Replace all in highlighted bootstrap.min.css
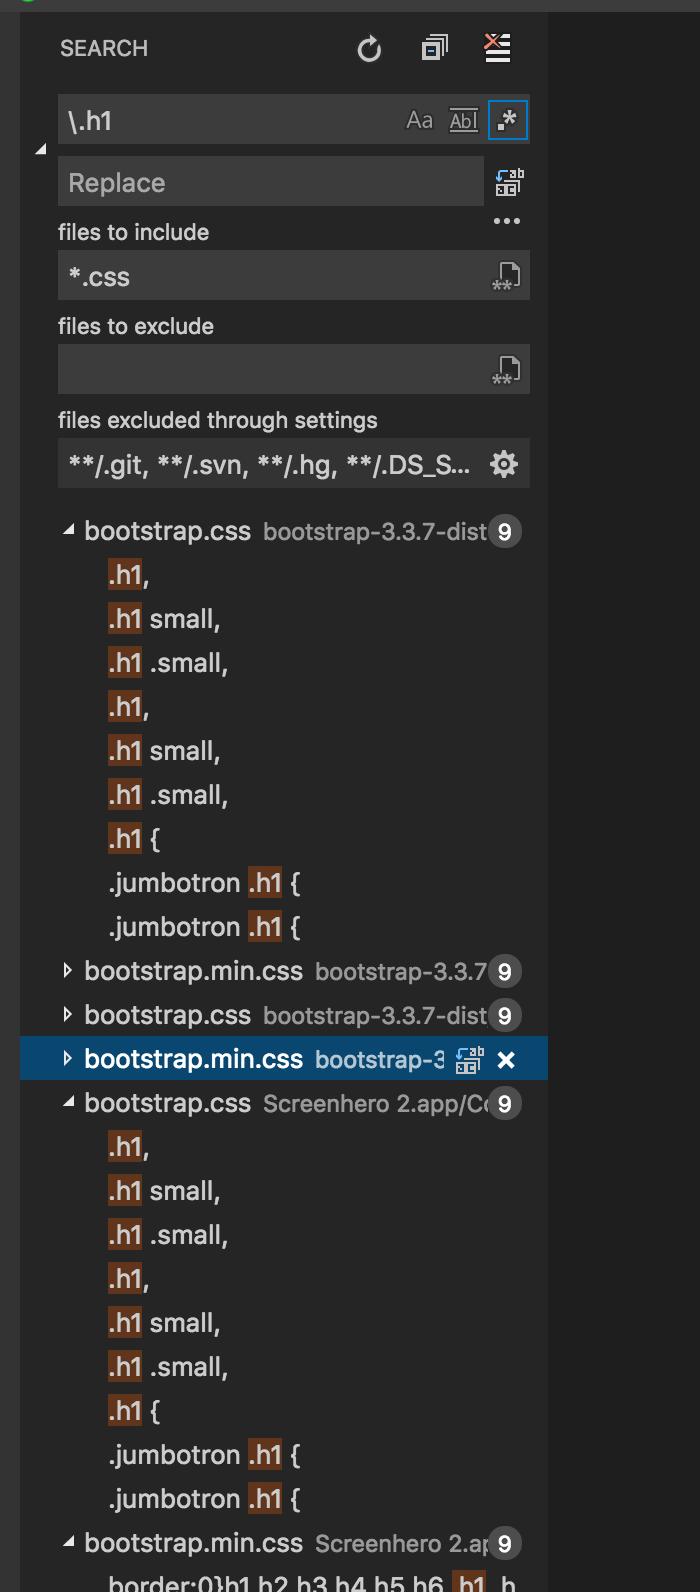The image size is (700, 1592). coord(469,1060)
